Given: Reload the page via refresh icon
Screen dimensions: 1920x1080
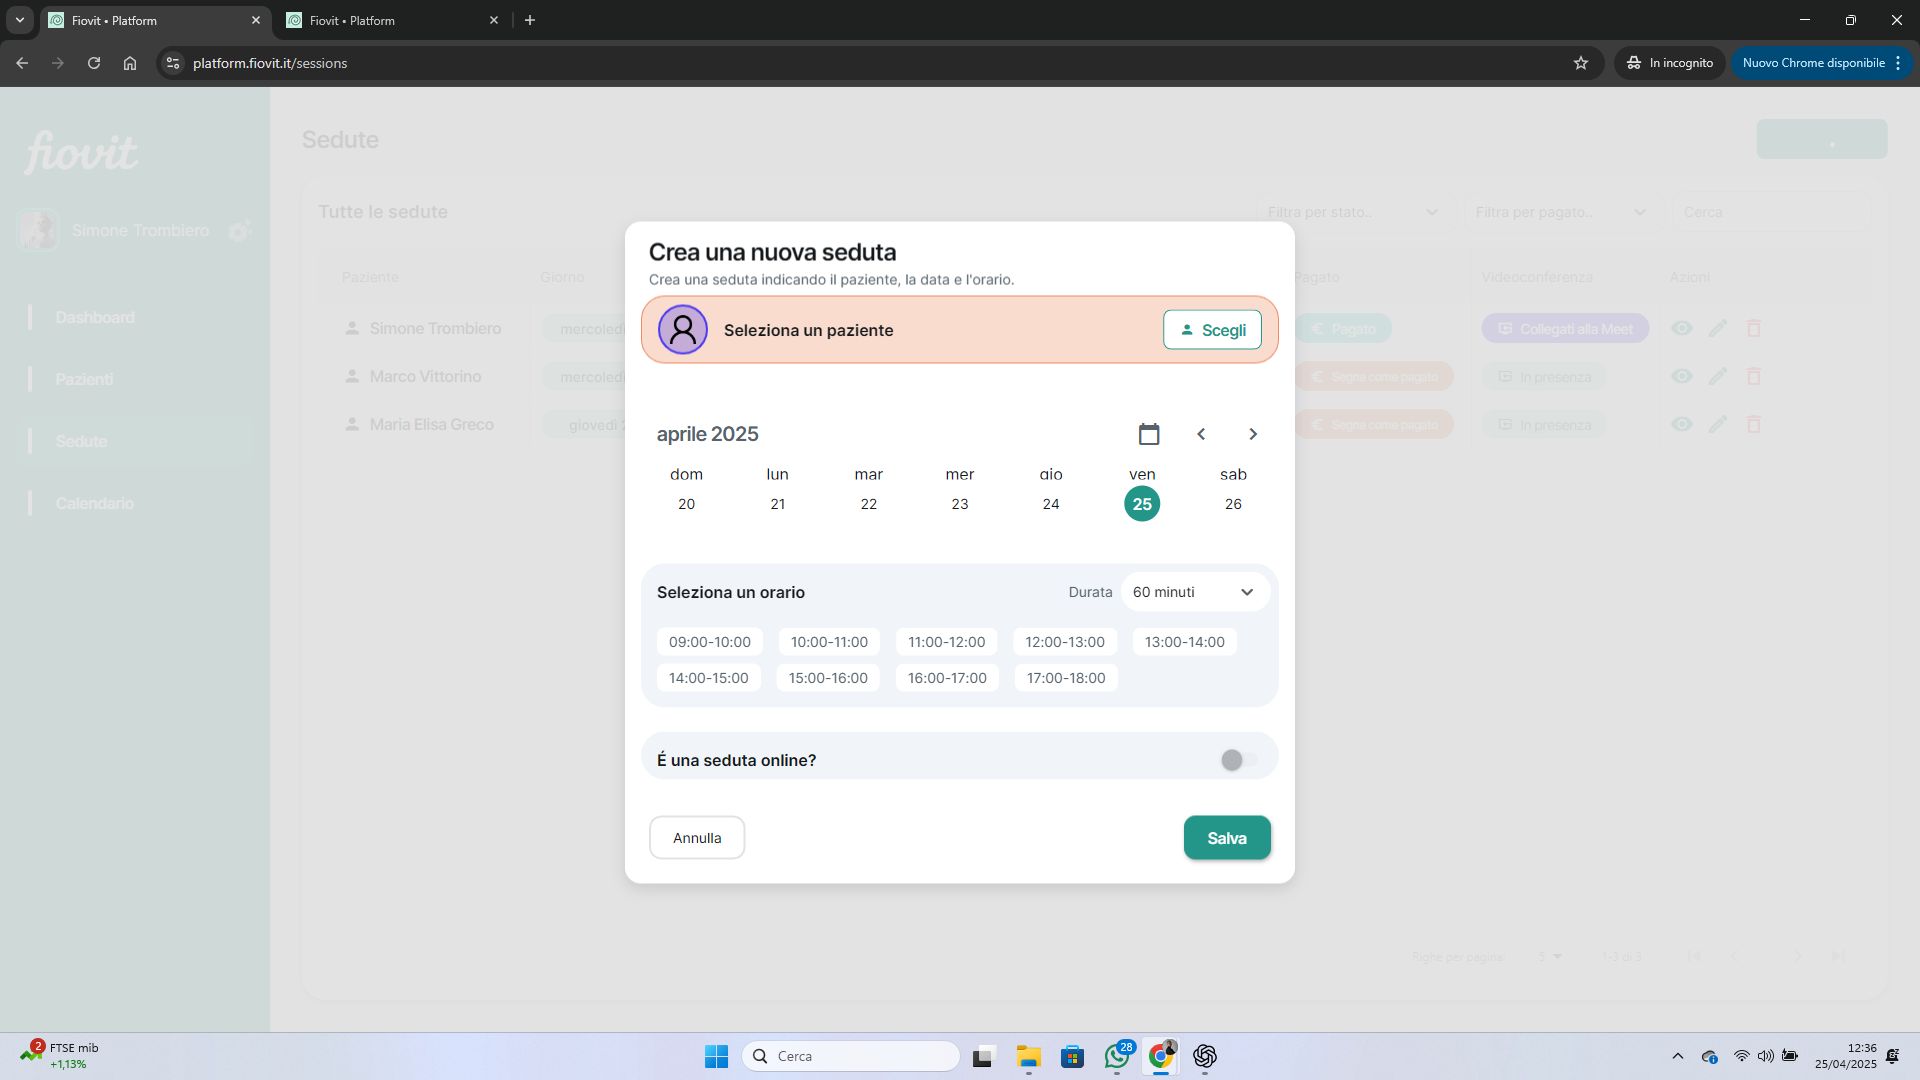Looking at the screenshot, I should [94, 63].
